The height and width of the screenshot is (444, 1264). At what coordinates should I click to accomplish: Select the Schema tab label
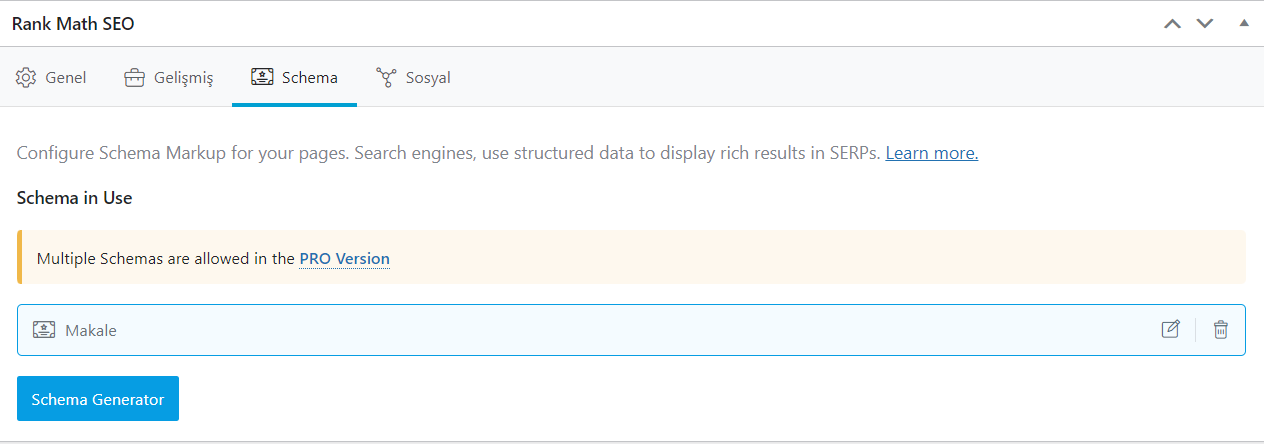(x=309, y=77)
